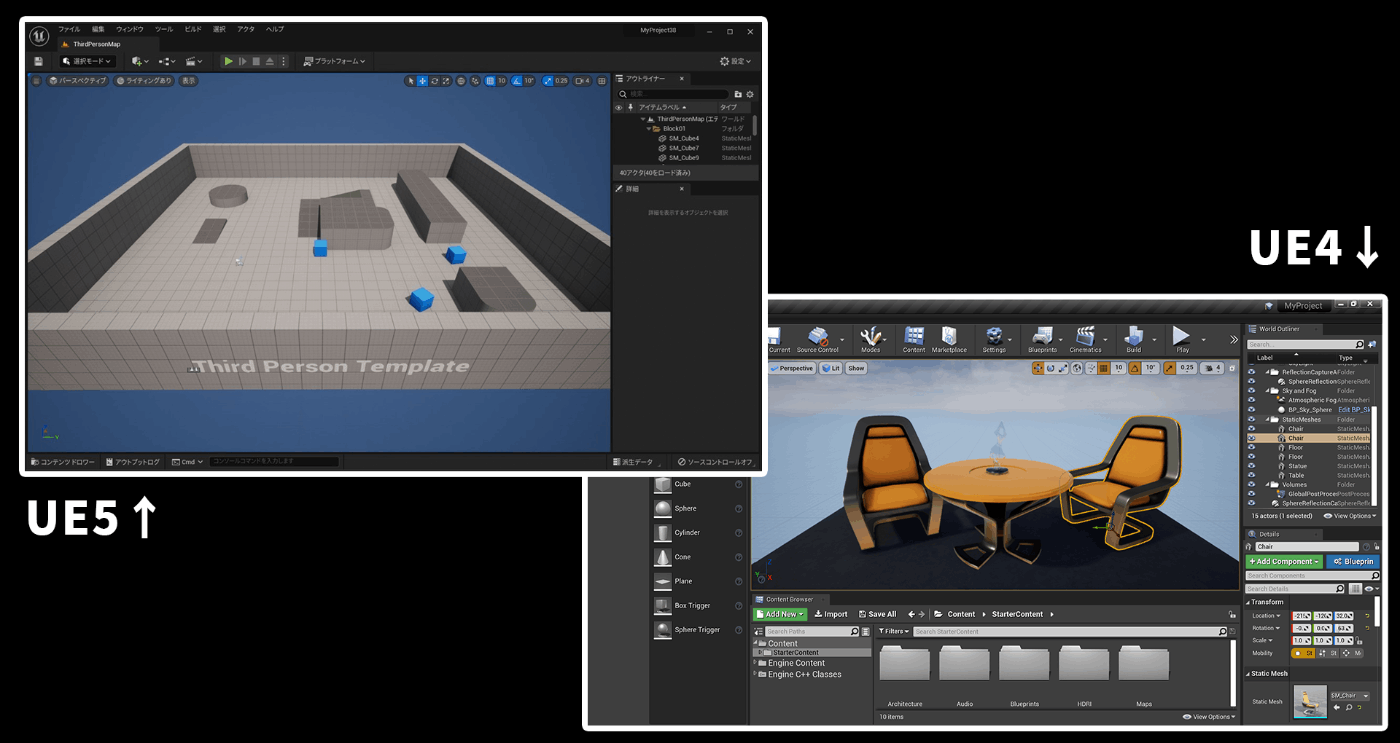Hide the Table actor in World Outliner
The image size is (1400, 743).
tap(1251, 475)
